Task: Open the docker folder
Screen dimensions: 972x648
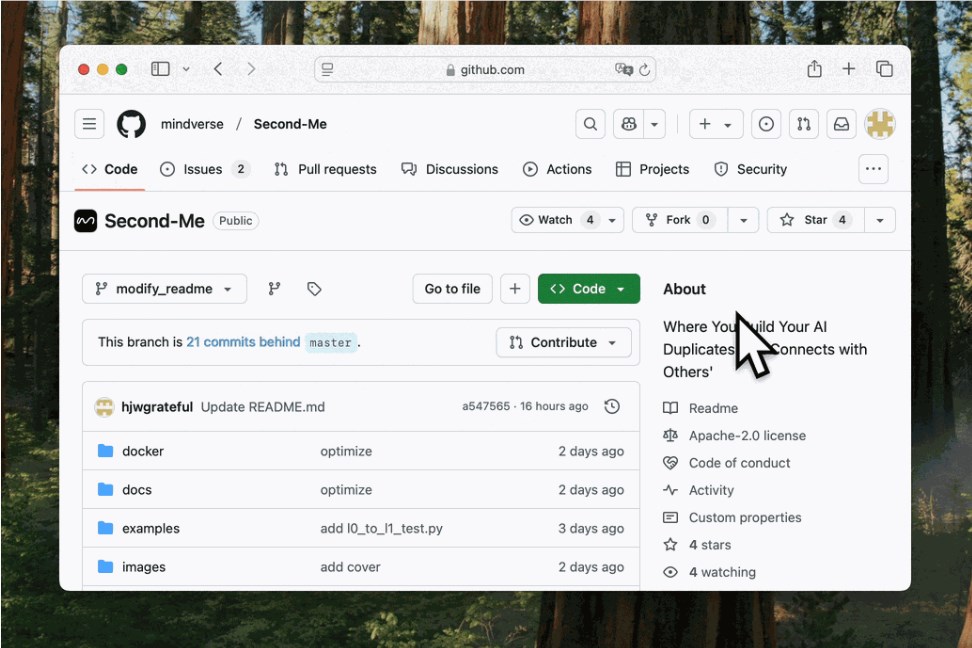Action: tap(143, 451)
